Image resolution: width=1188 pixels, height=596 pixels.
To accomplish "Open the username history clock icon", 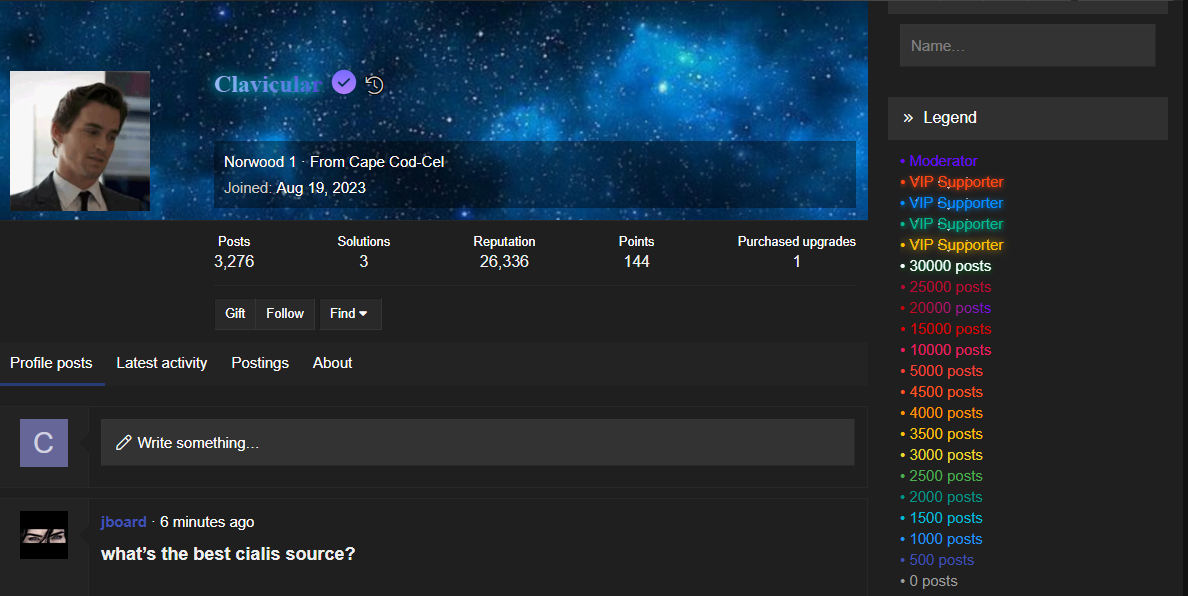I will [374, 84].
